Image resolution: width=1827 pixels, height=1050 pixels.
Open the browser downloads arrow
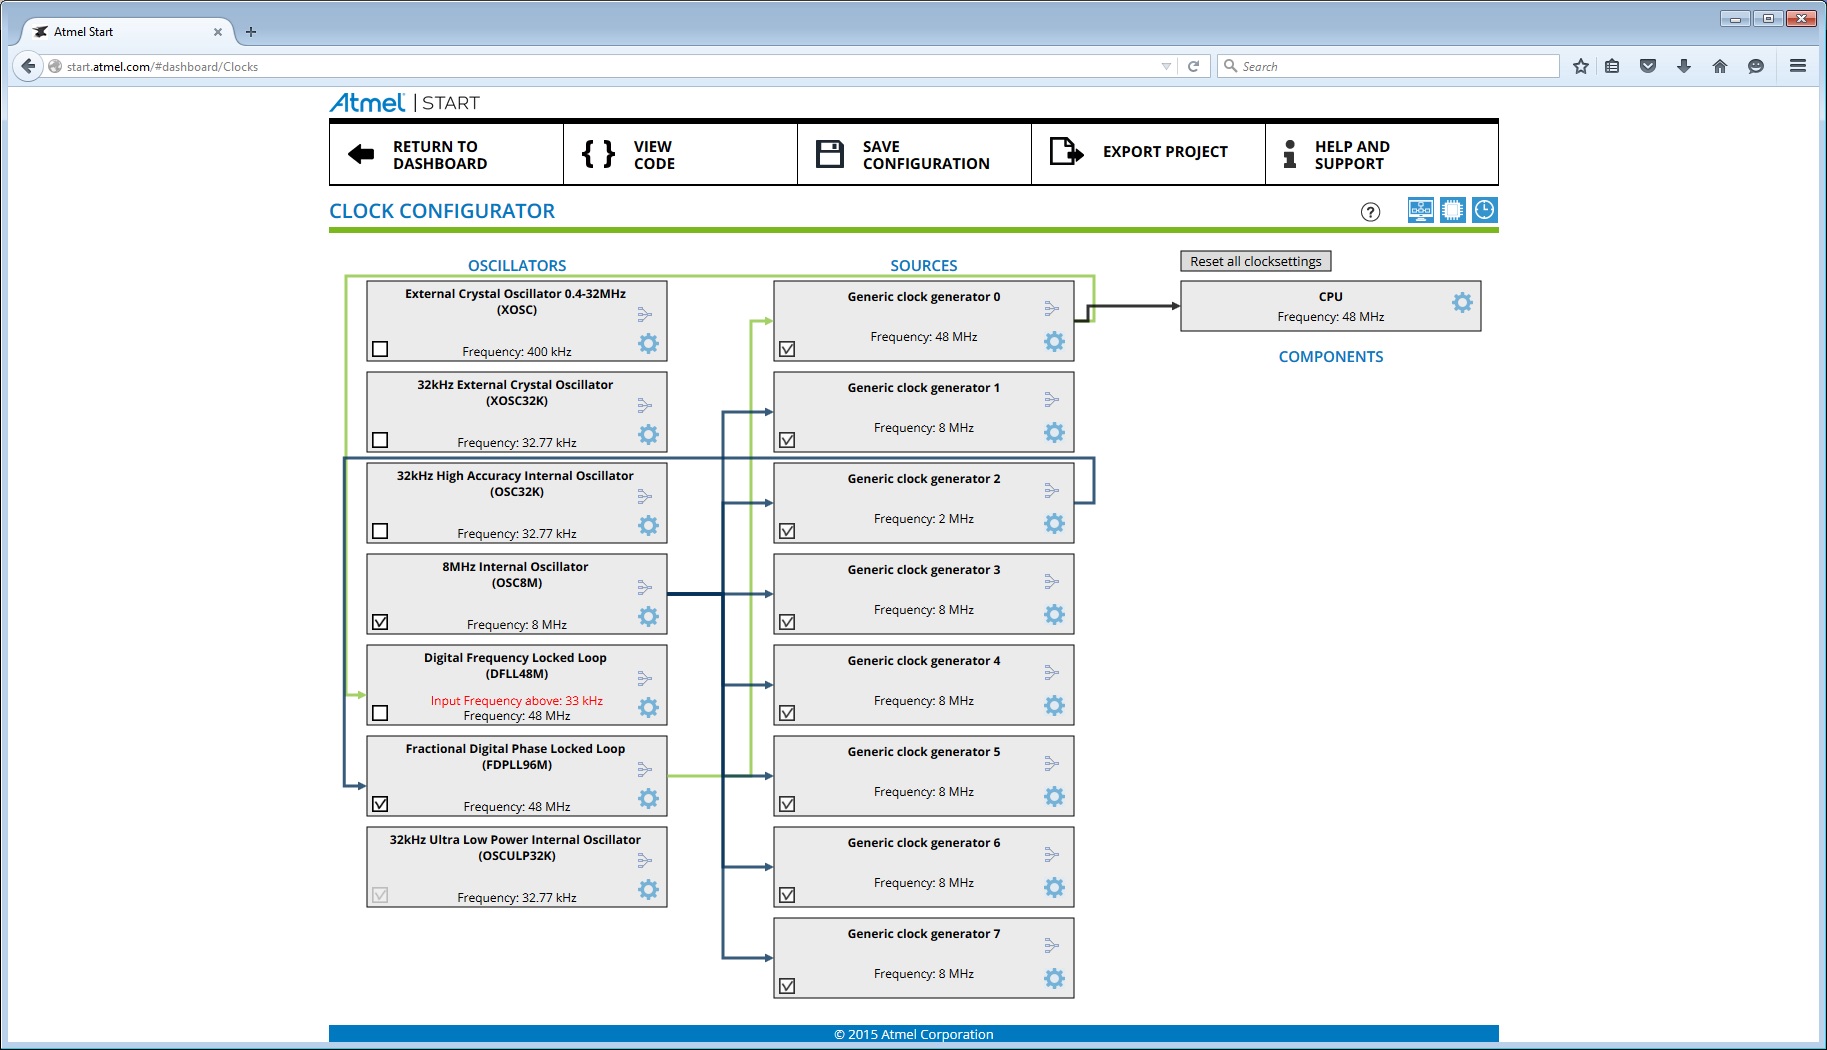pos(1684,66)
